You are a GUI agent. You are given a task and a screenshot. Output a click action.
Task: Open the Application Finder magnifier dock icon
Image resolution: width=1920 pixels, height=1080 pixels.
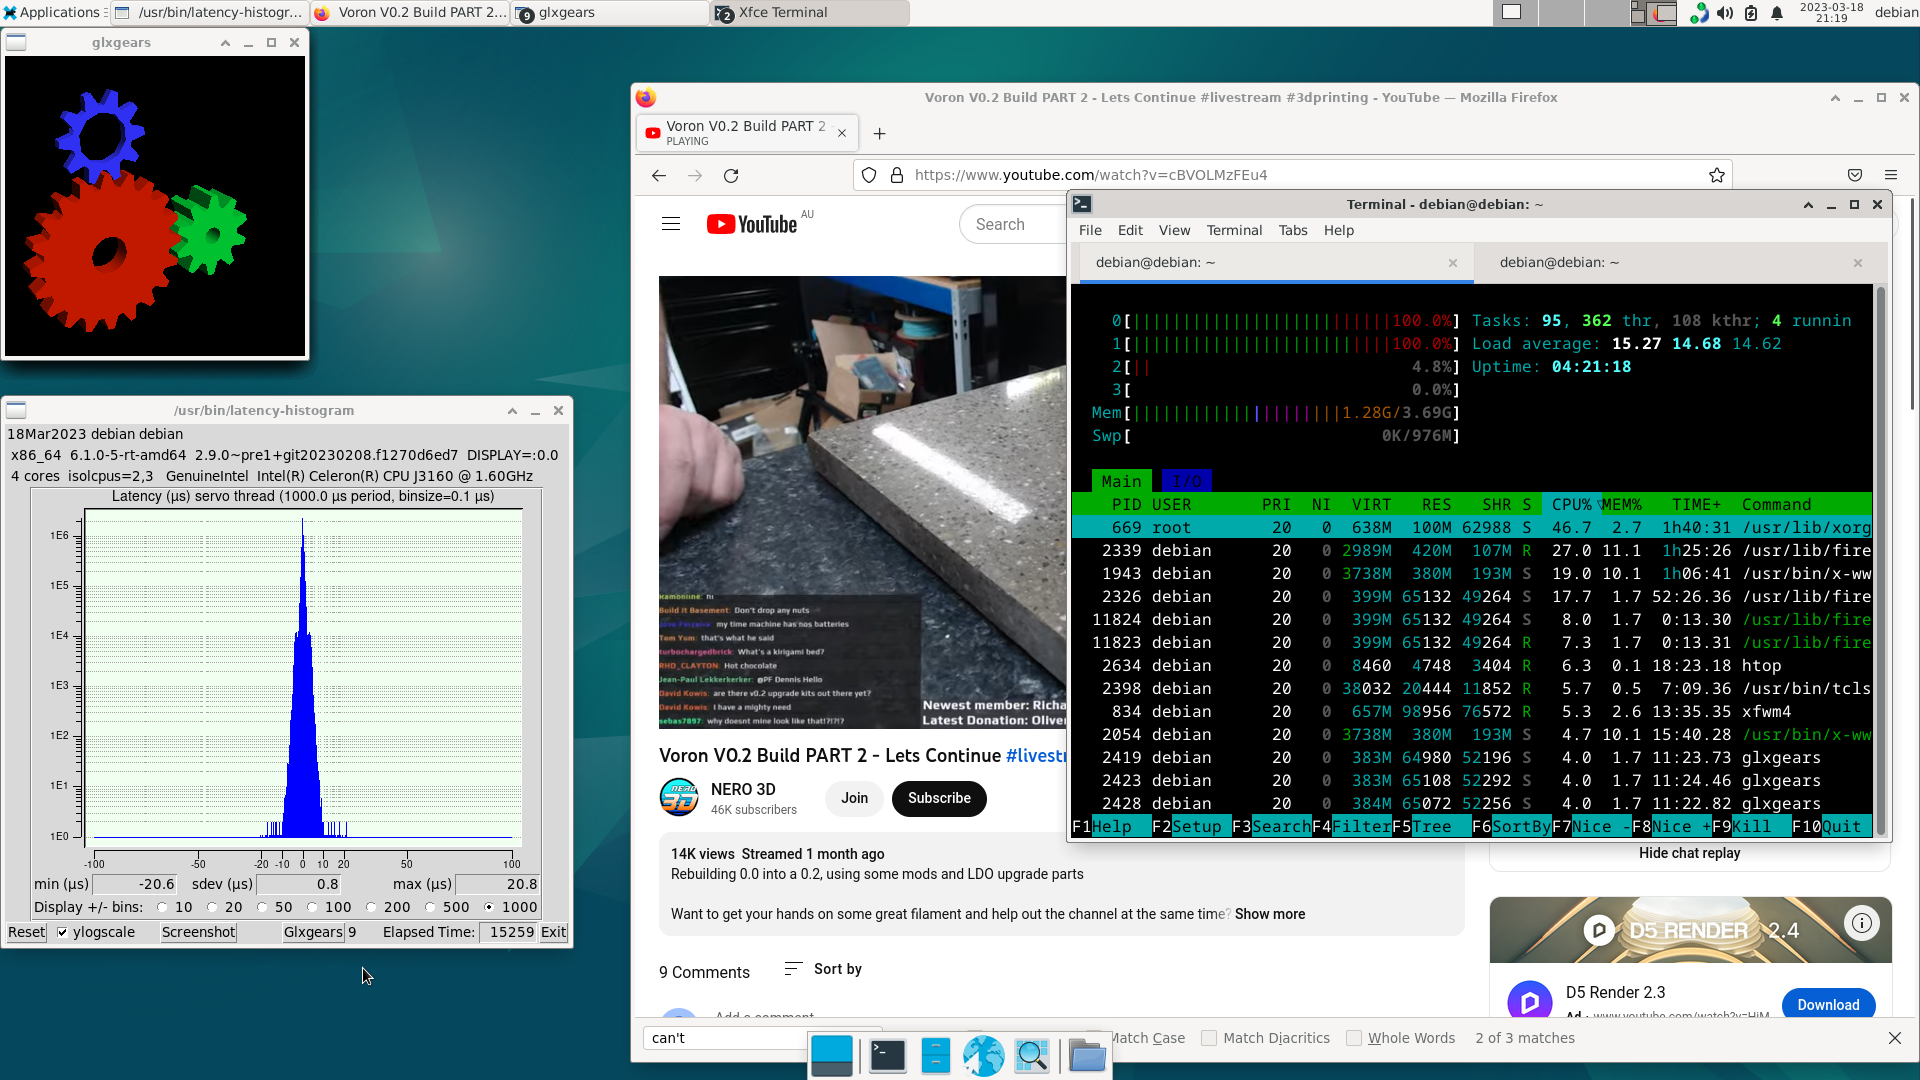(x=1032, y=1056)
